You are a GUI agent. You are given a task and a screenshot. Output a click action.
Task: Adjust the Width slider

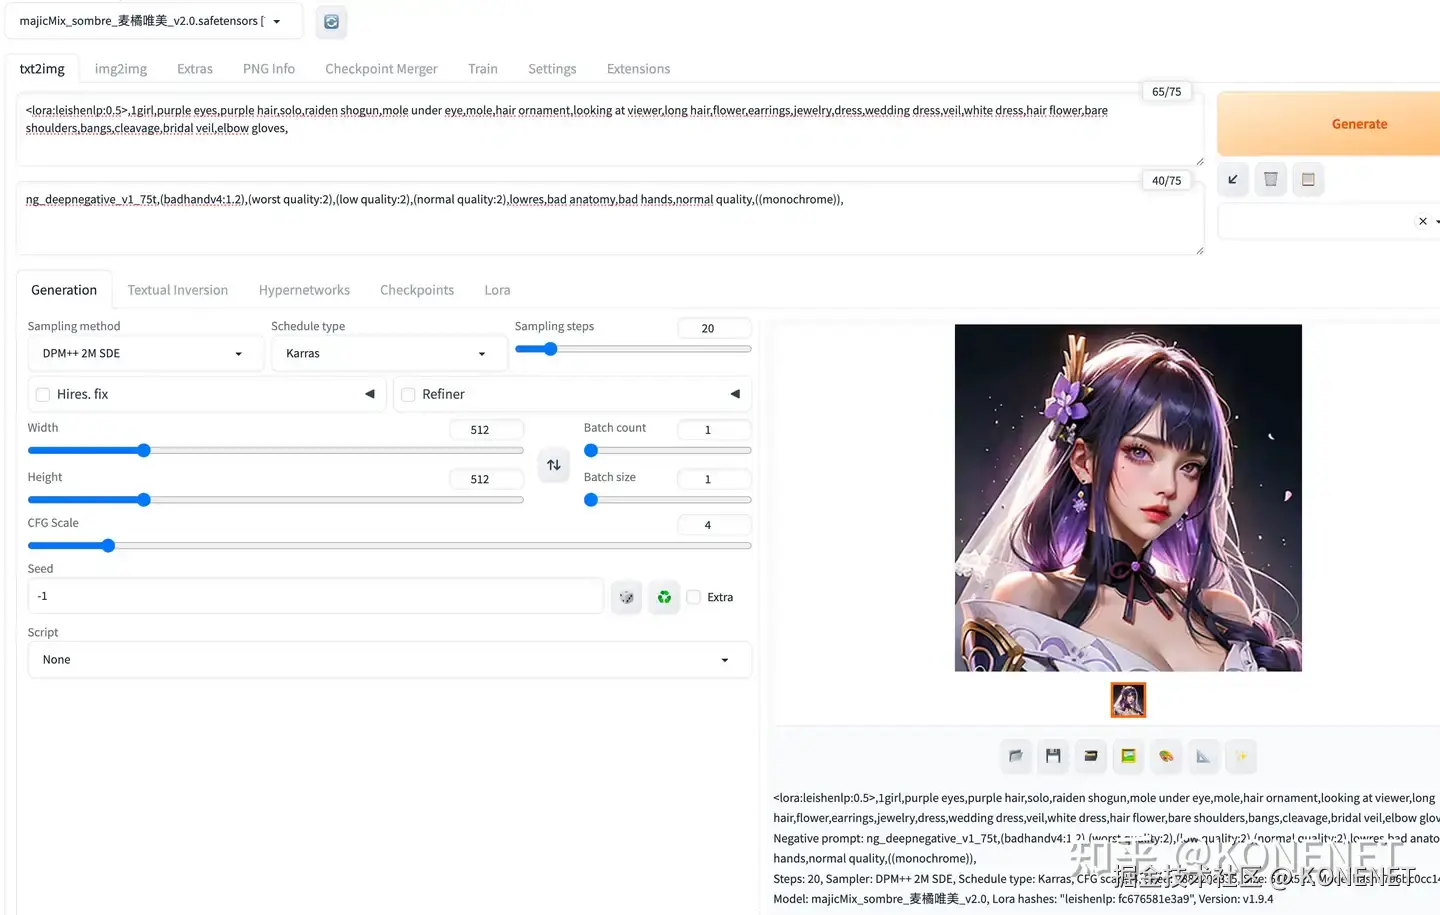pyautogui.click(x=276, y=451)
